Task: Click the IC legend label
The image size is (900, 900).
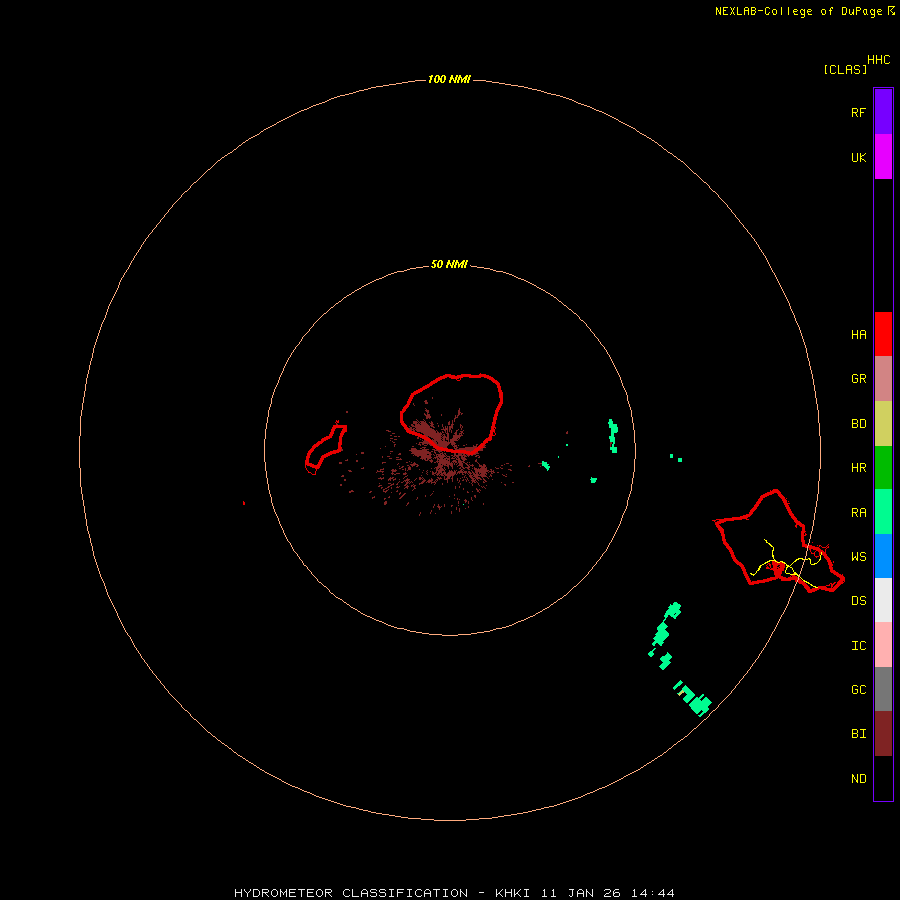Action: click(x=858, y=646)
